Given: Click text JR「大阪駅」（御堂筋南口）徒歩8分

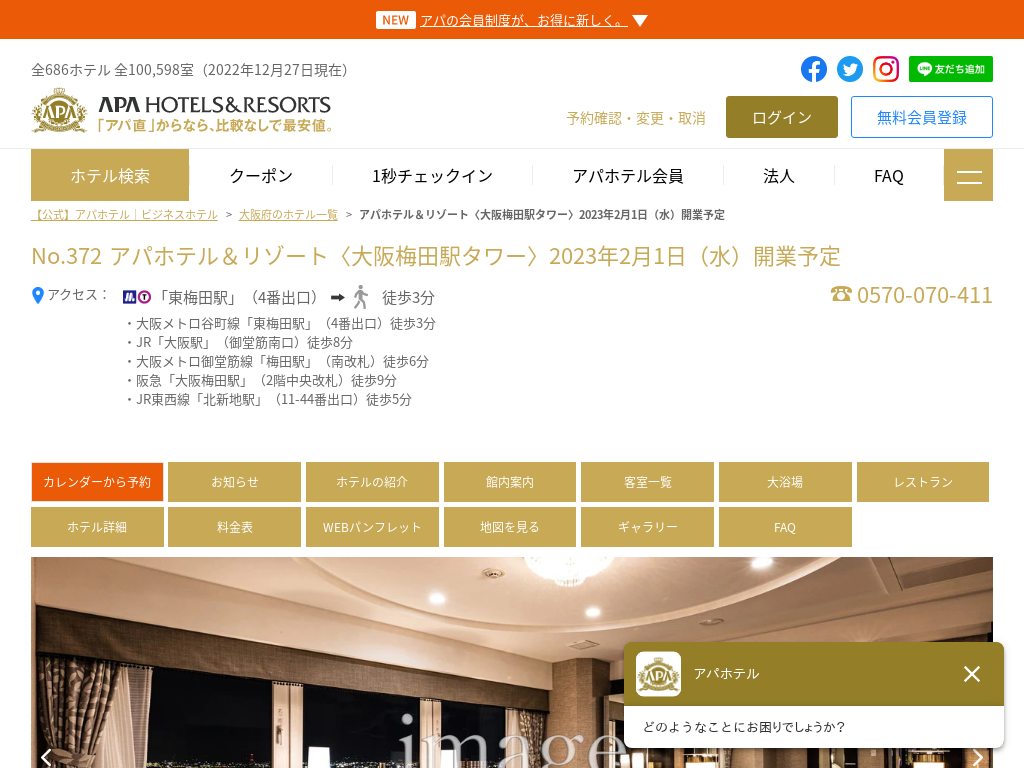Looking at the screenshot, I should click(244, 343).
